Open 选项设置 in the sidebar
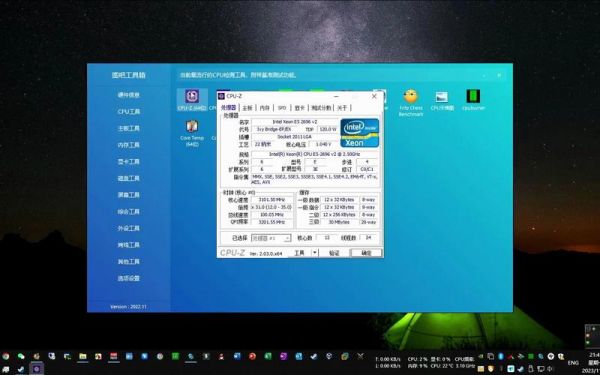The height and width of the screenshot is (375, 600). pyautogui.click(x=129, y=278)
